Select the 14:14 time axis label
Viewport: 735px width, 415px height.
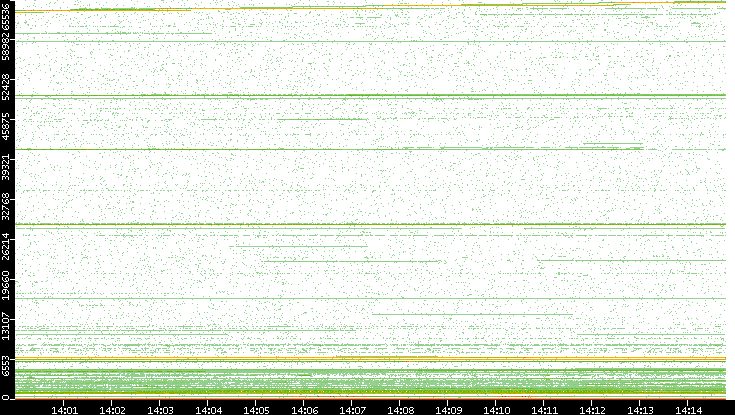pyautogui.click(x=688, y=410)
